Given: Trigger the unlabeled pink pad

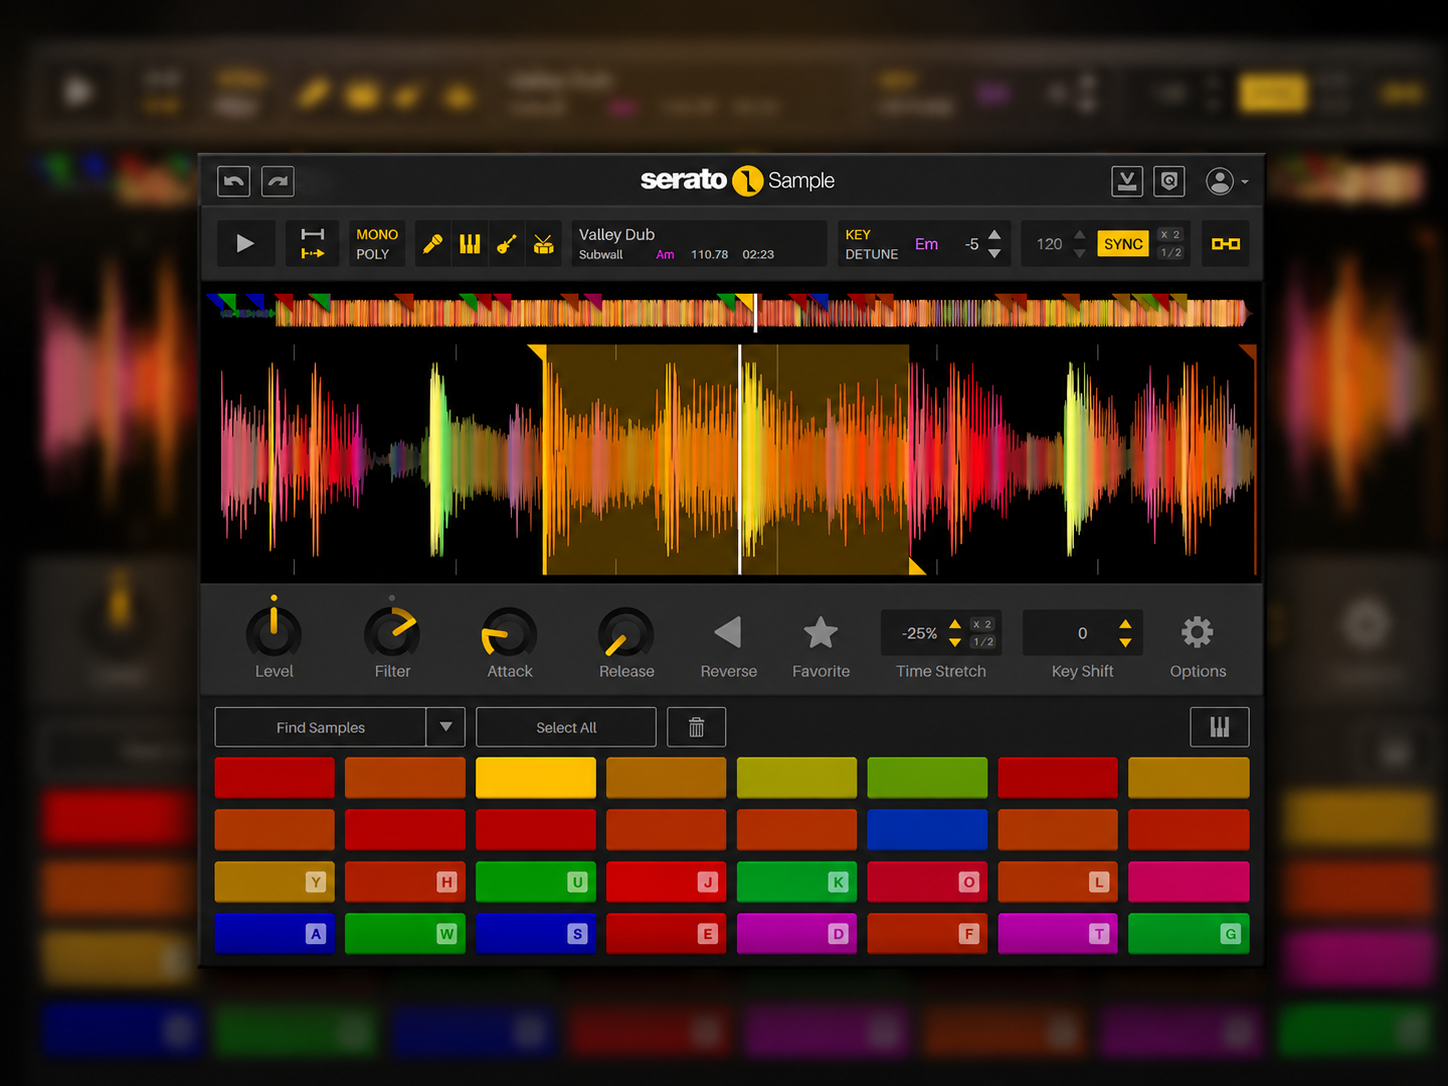Looking at the screenshot, I should 1188,882.
